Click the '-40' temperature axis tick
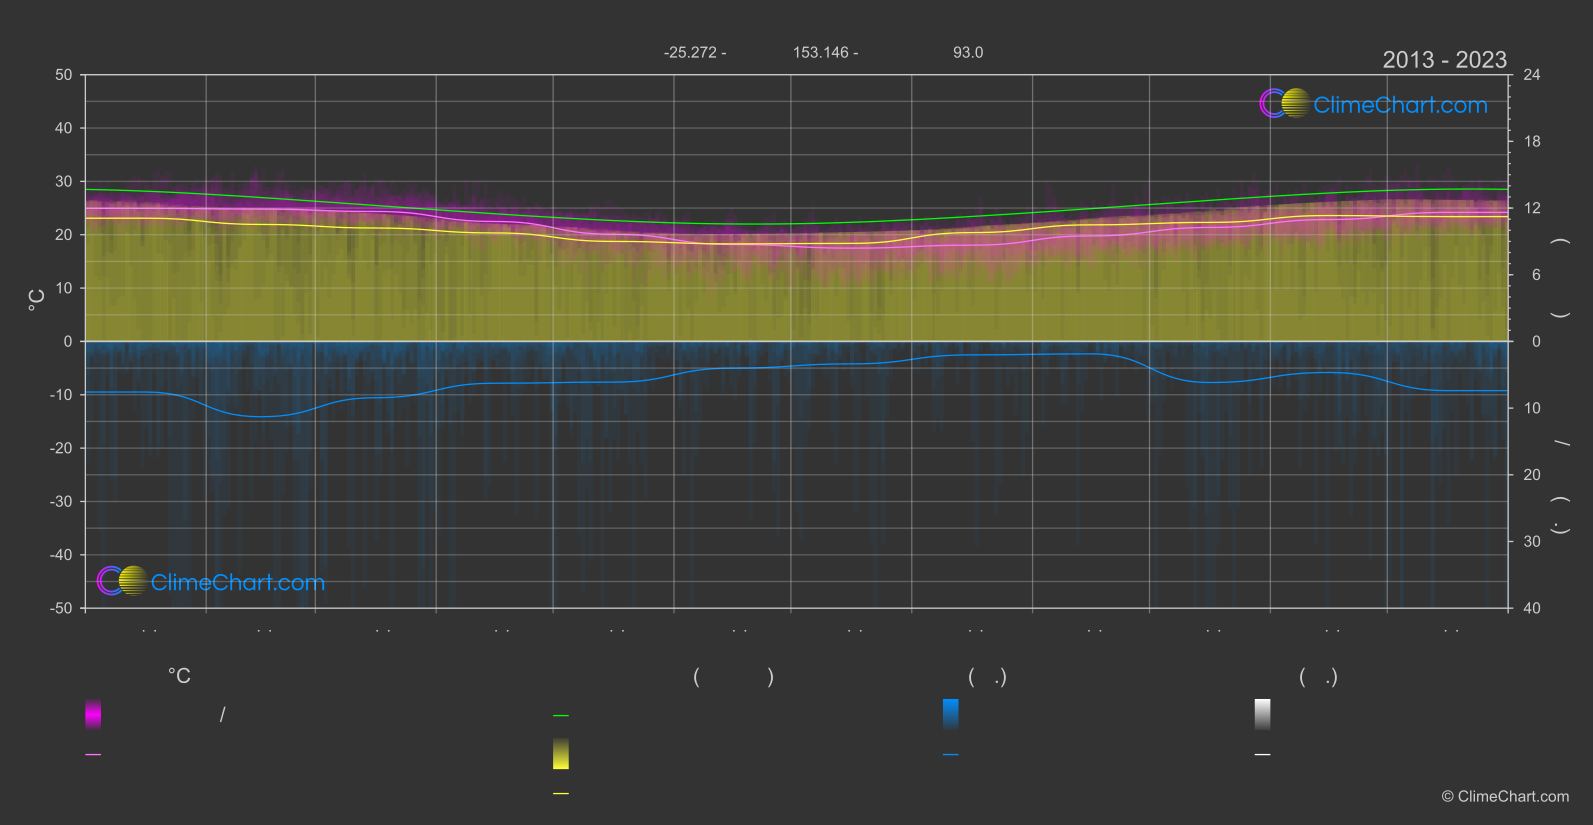This screenshot has width=1593, height=825. coord(61,555)
